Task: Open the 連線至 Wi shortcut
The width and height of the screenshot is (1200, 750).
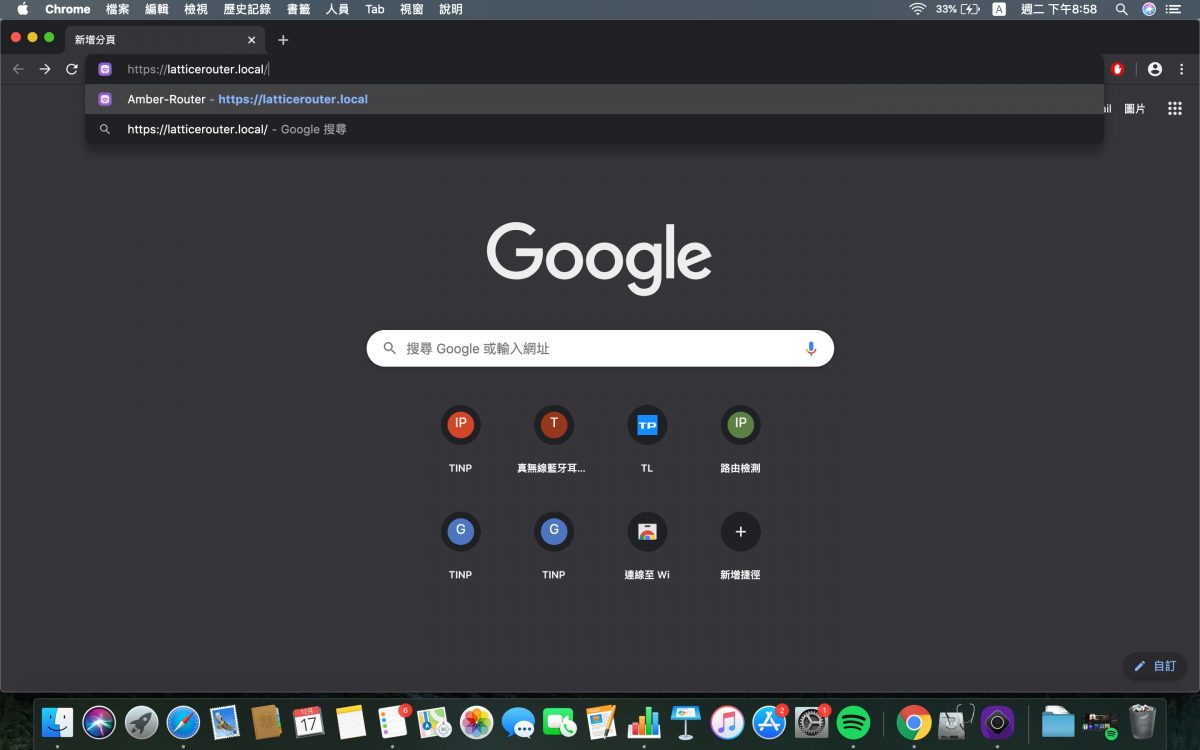Action: (x=647, y=545)
